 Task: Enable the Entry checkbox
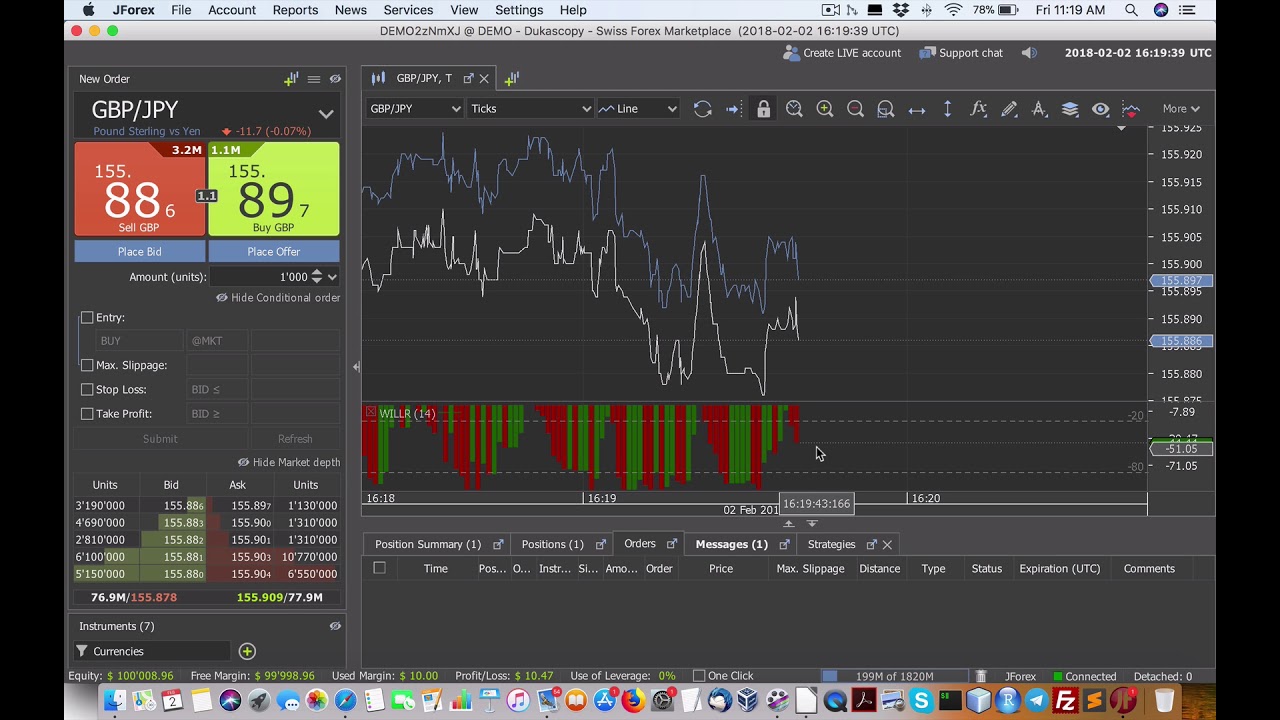click(x=87, y=318)
